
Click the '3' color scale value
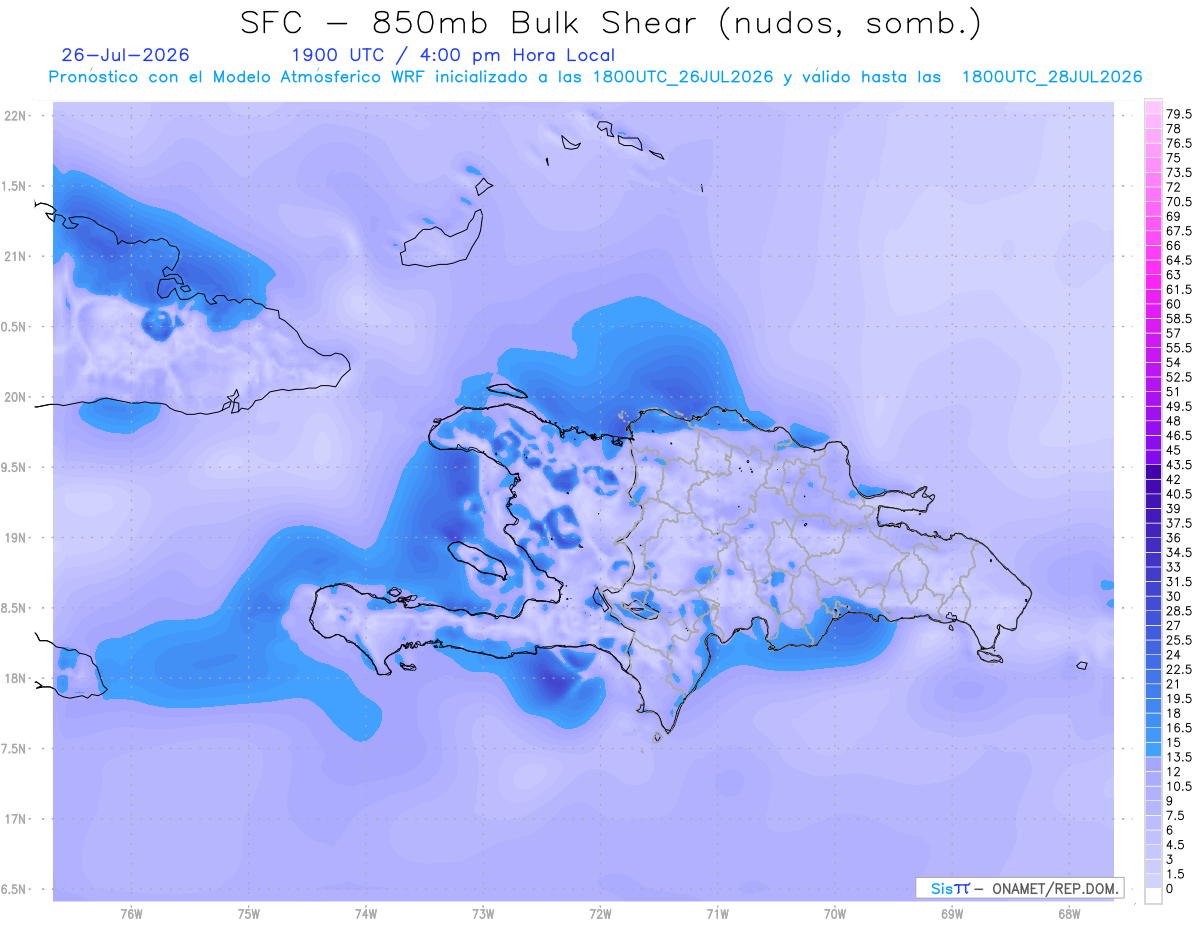click(x=1170, y=859)
